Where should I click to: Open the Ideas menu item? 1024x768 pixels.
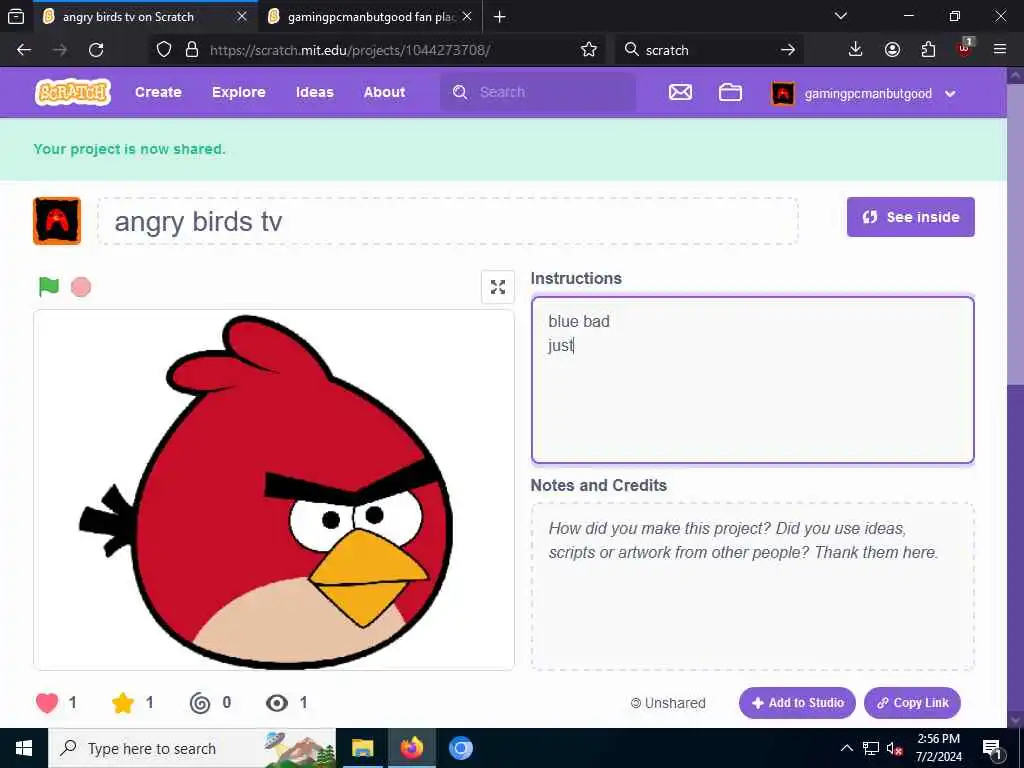(x=314, y=92)
